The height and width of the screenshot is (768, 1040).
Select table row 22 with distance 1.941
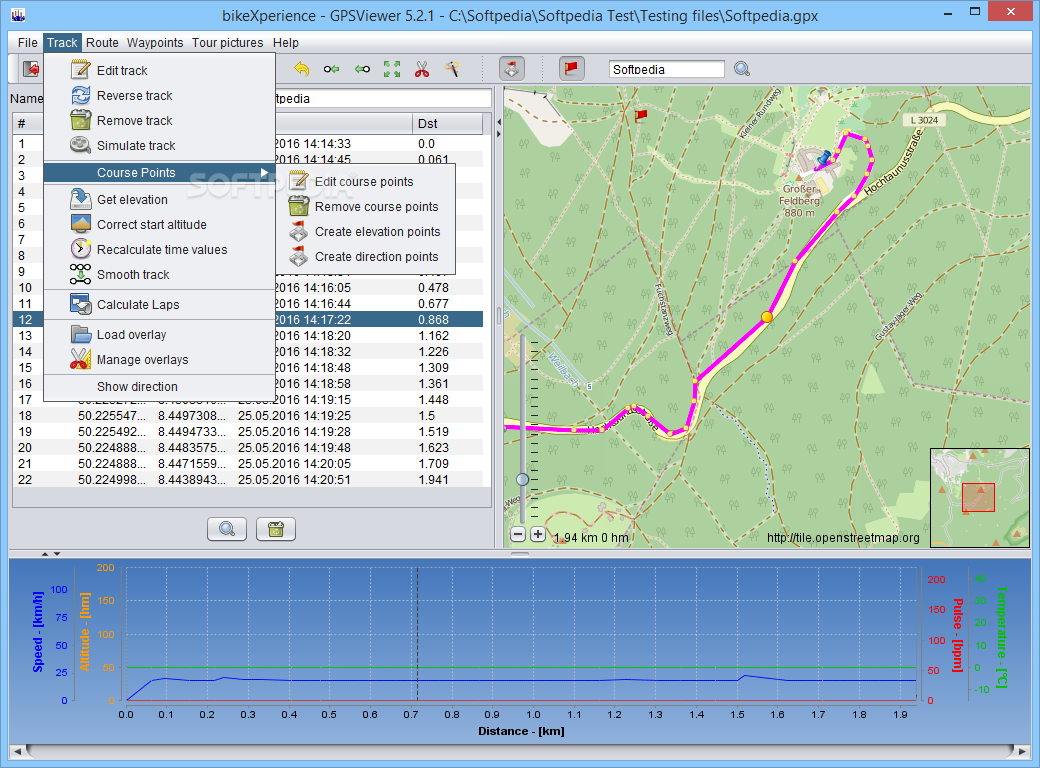tap(247, 480)
